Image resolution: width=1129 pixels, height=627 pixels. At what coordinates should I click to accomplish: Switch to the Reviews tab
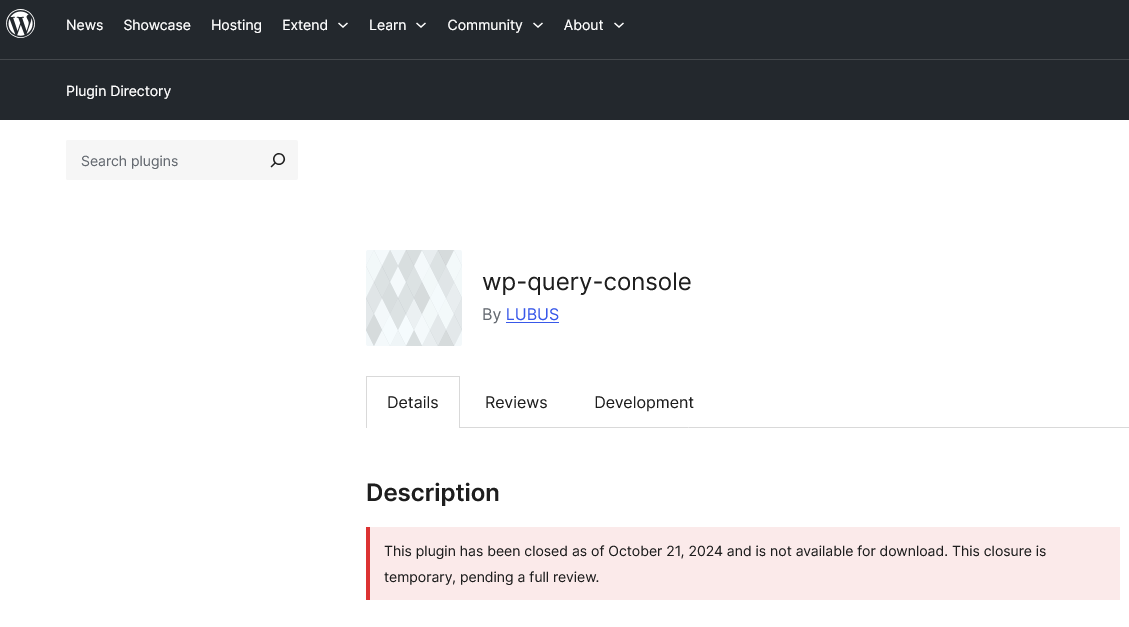(x=516, y=402)
